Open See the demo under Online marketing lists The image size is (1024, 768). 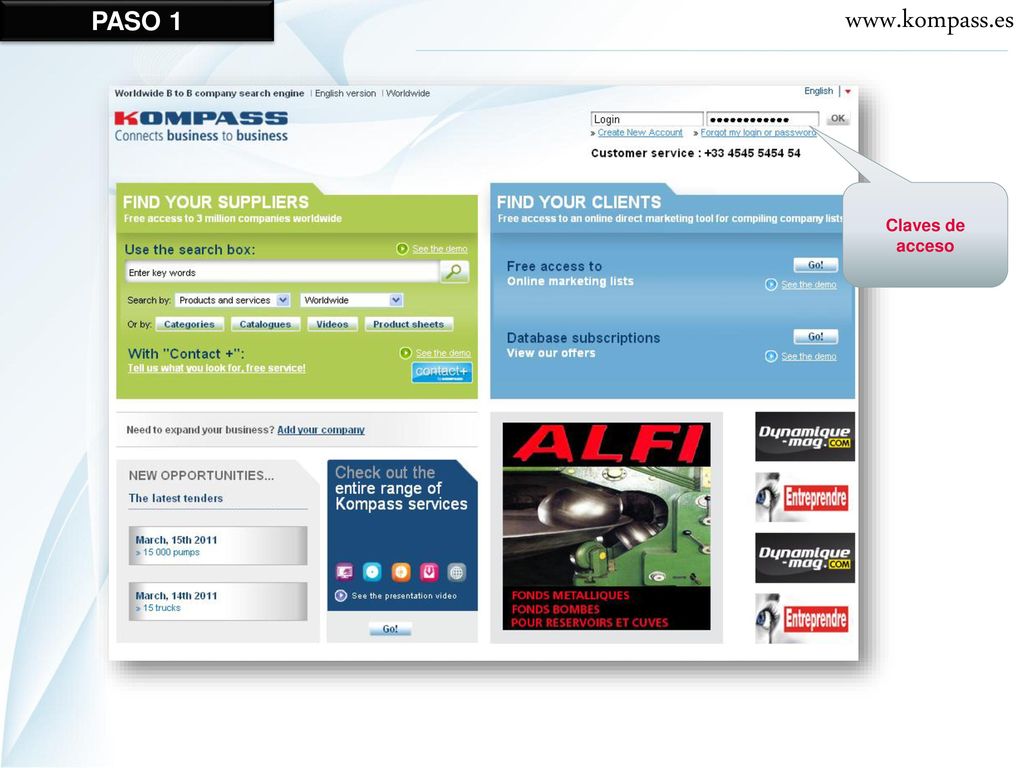coord(809,285)
